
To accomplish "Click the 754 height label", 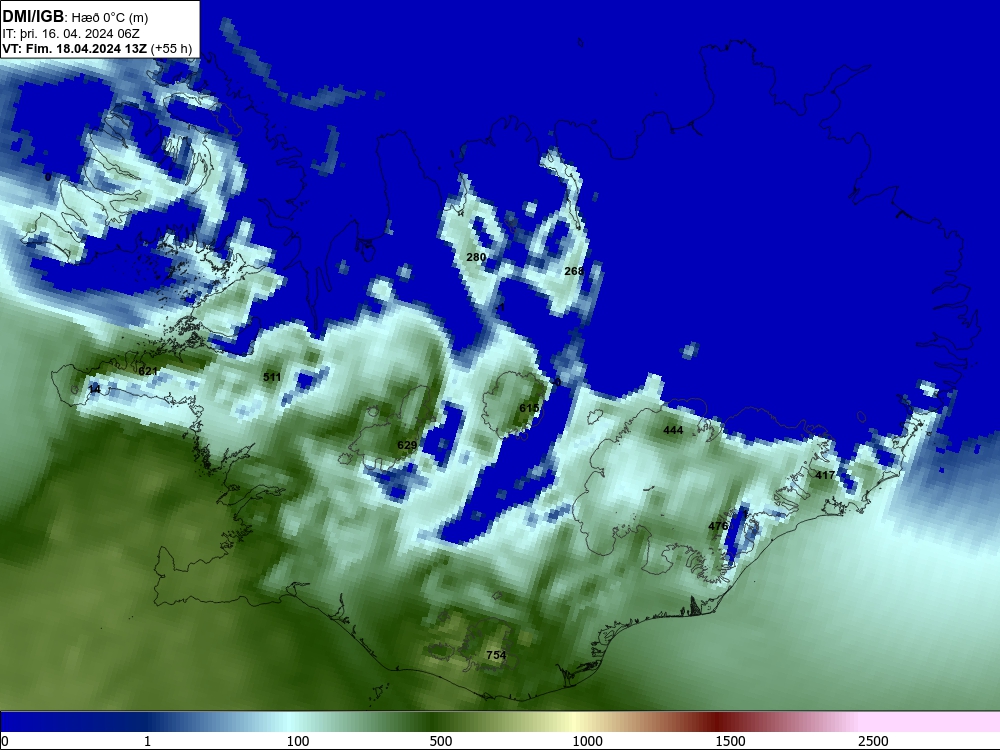I will pos(496,655).
